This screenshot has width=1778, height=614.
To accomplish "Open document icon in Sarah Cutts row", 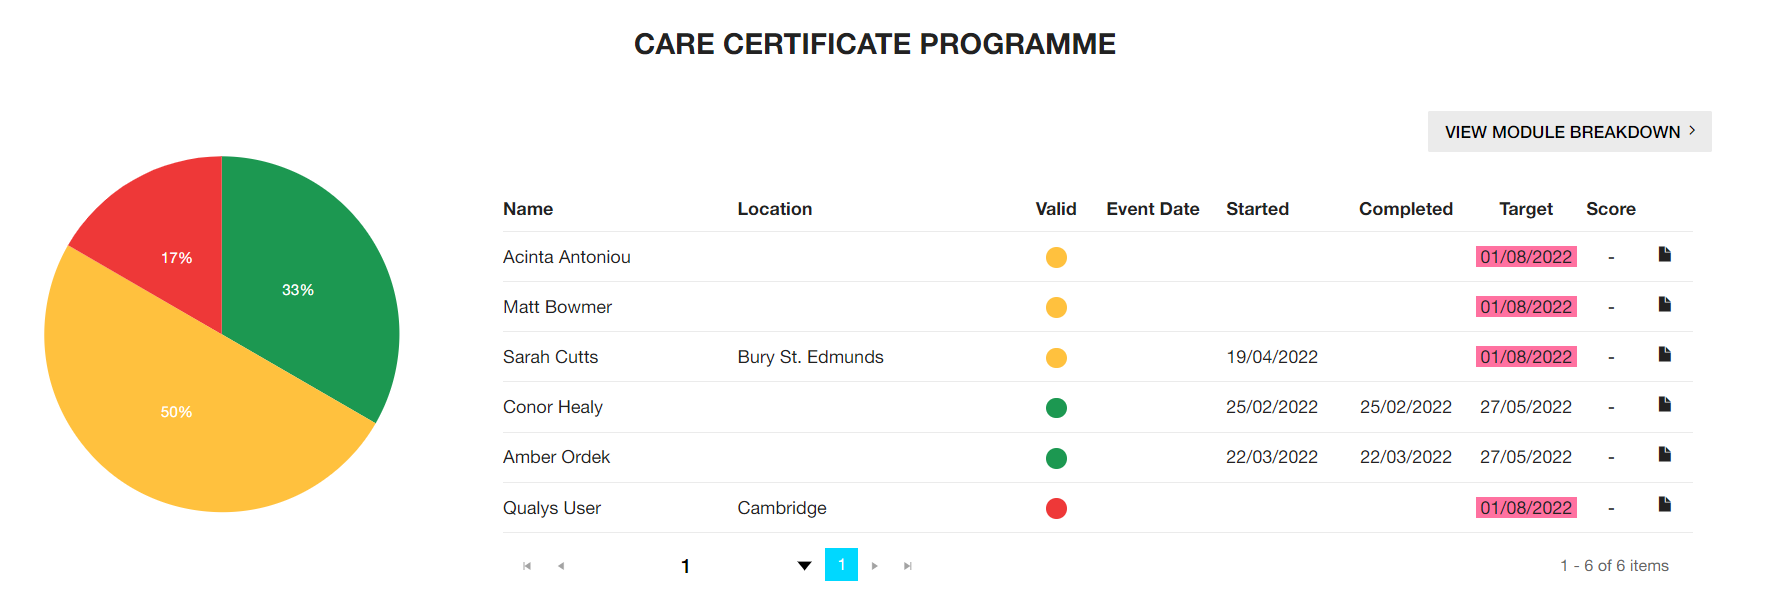I will click(x=1664, y=354).
